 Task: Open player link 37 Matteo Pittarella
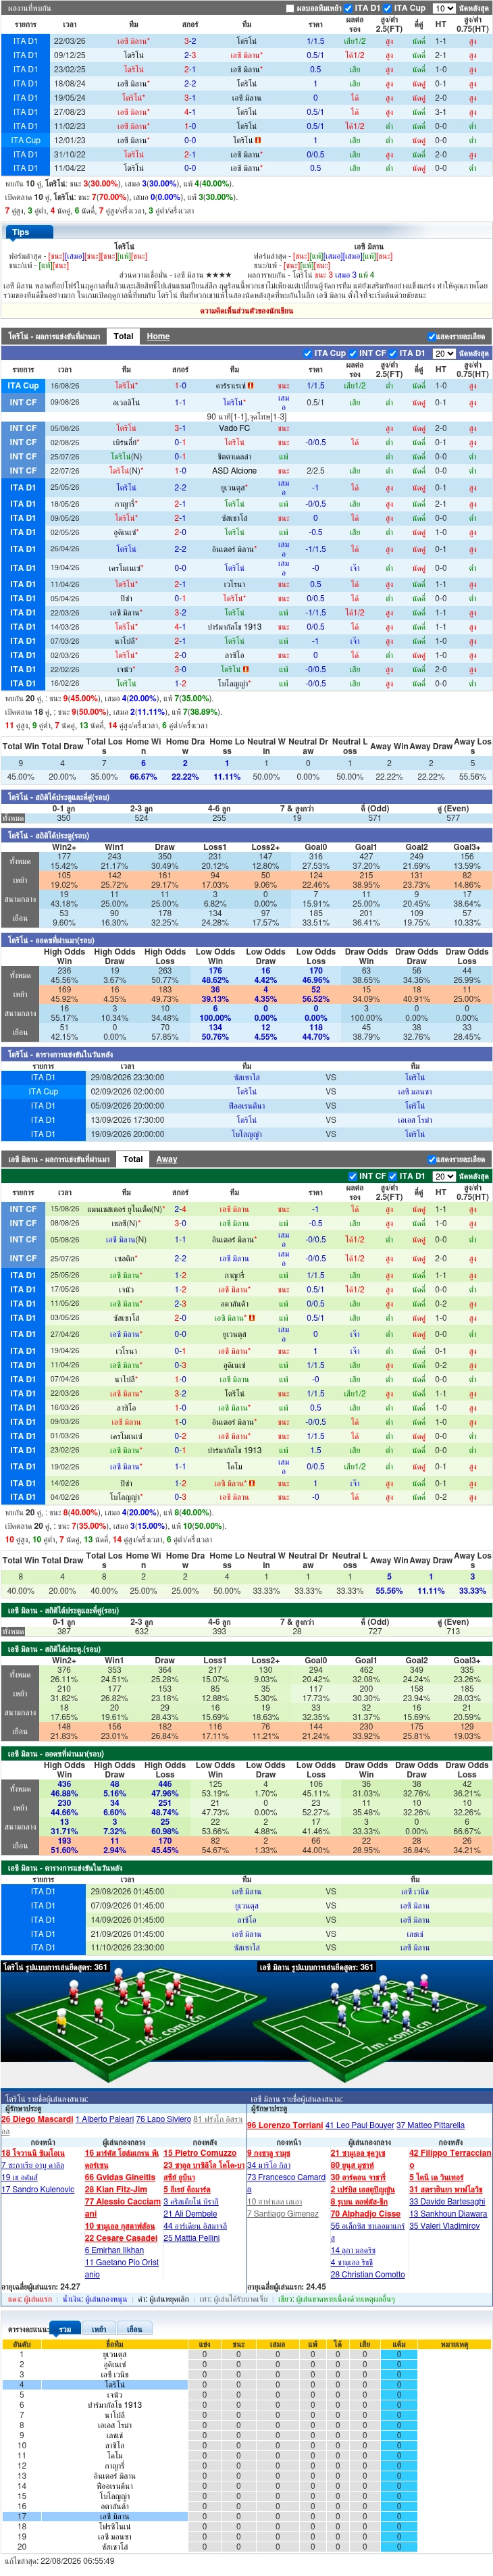click(x=431, y=2126)
